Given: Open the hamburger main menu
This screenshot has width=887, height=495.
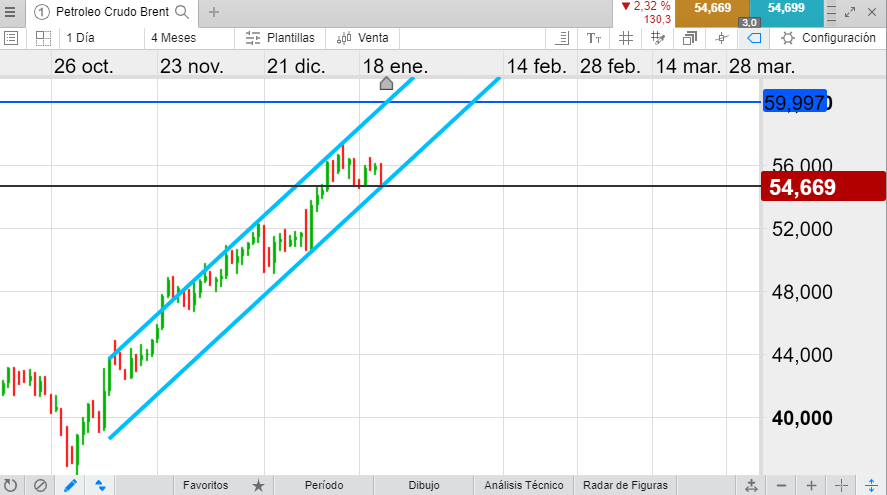Looking at the screenshot, I should (10, 12).
